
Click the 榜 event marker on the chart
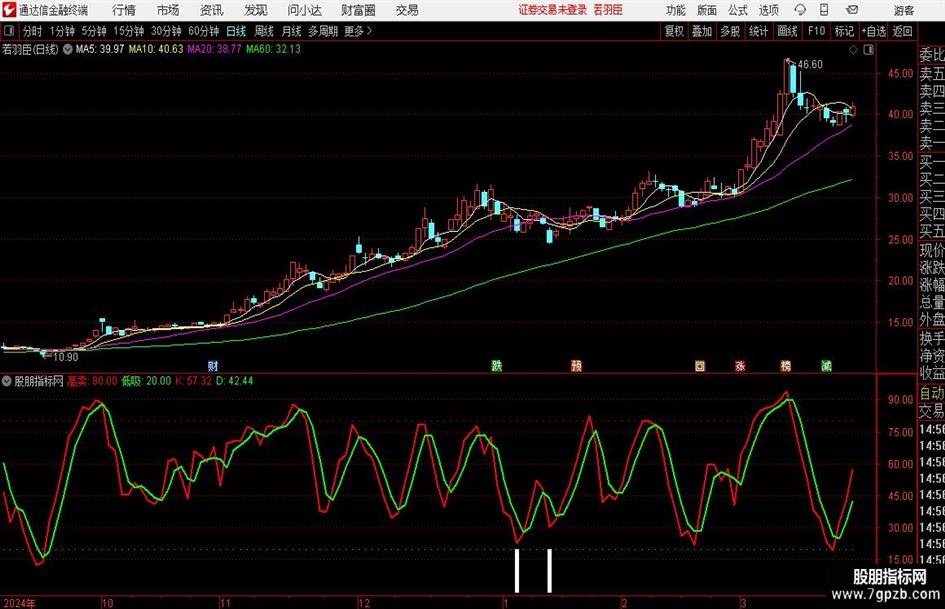coord(786,366)
